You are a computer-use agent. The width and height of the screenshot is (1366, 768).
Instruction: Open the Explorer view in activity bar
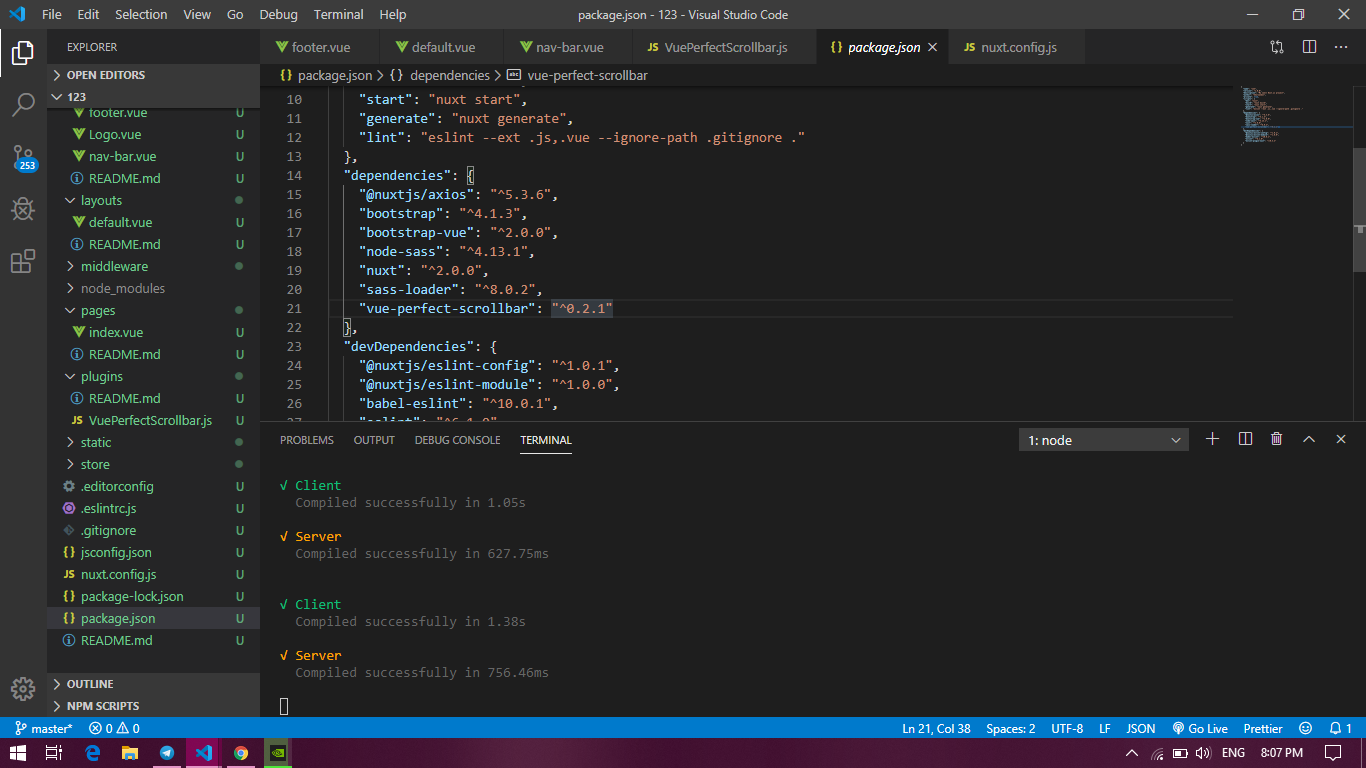[23, 52]
